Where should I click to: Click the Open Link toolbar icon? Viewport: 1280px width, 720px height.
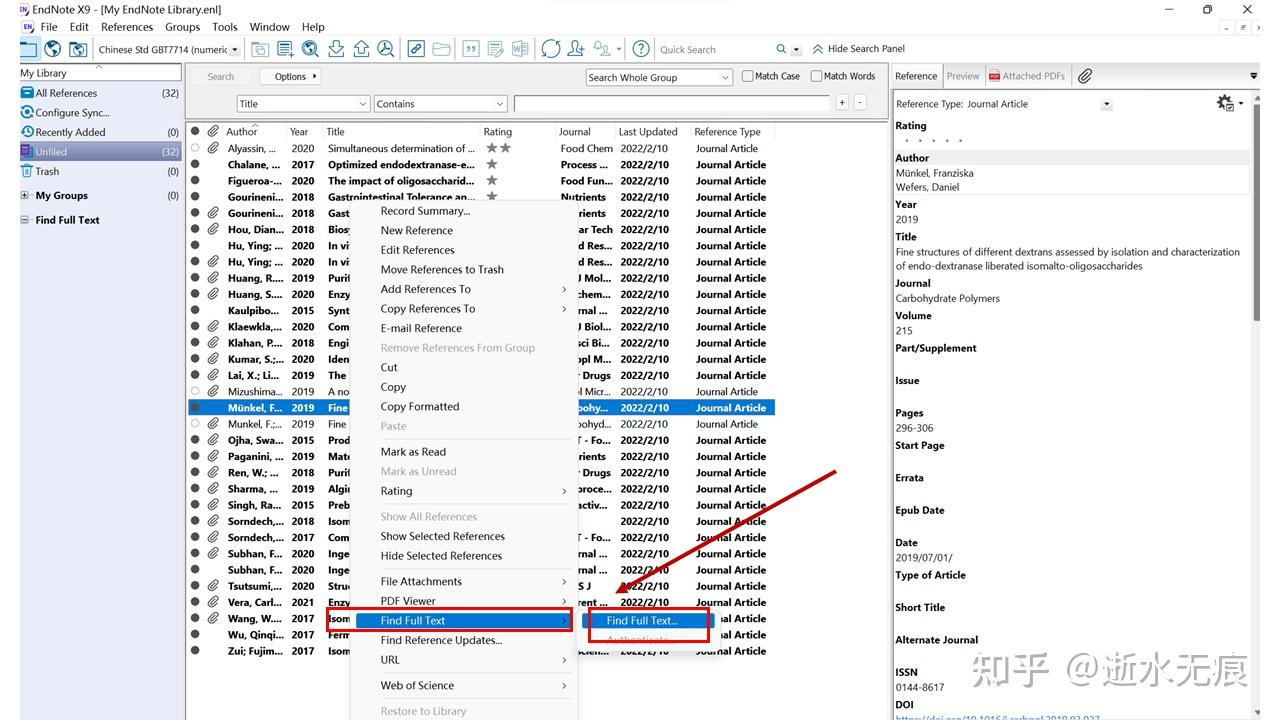click(x=416, y=49)
